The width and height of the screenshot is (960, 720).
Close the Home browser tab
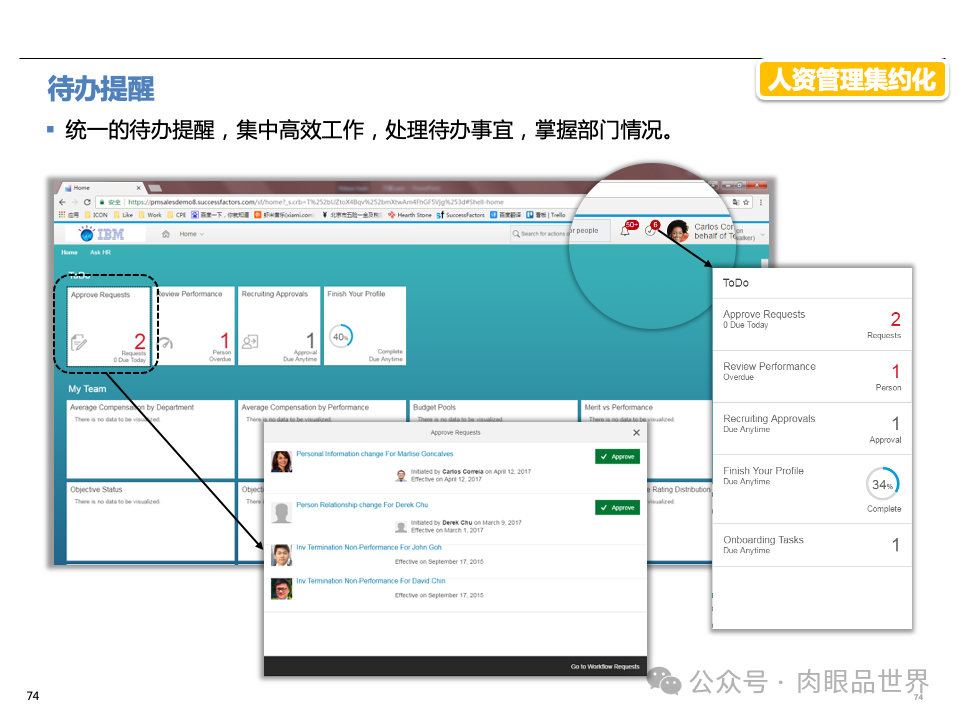pos(138,188)
